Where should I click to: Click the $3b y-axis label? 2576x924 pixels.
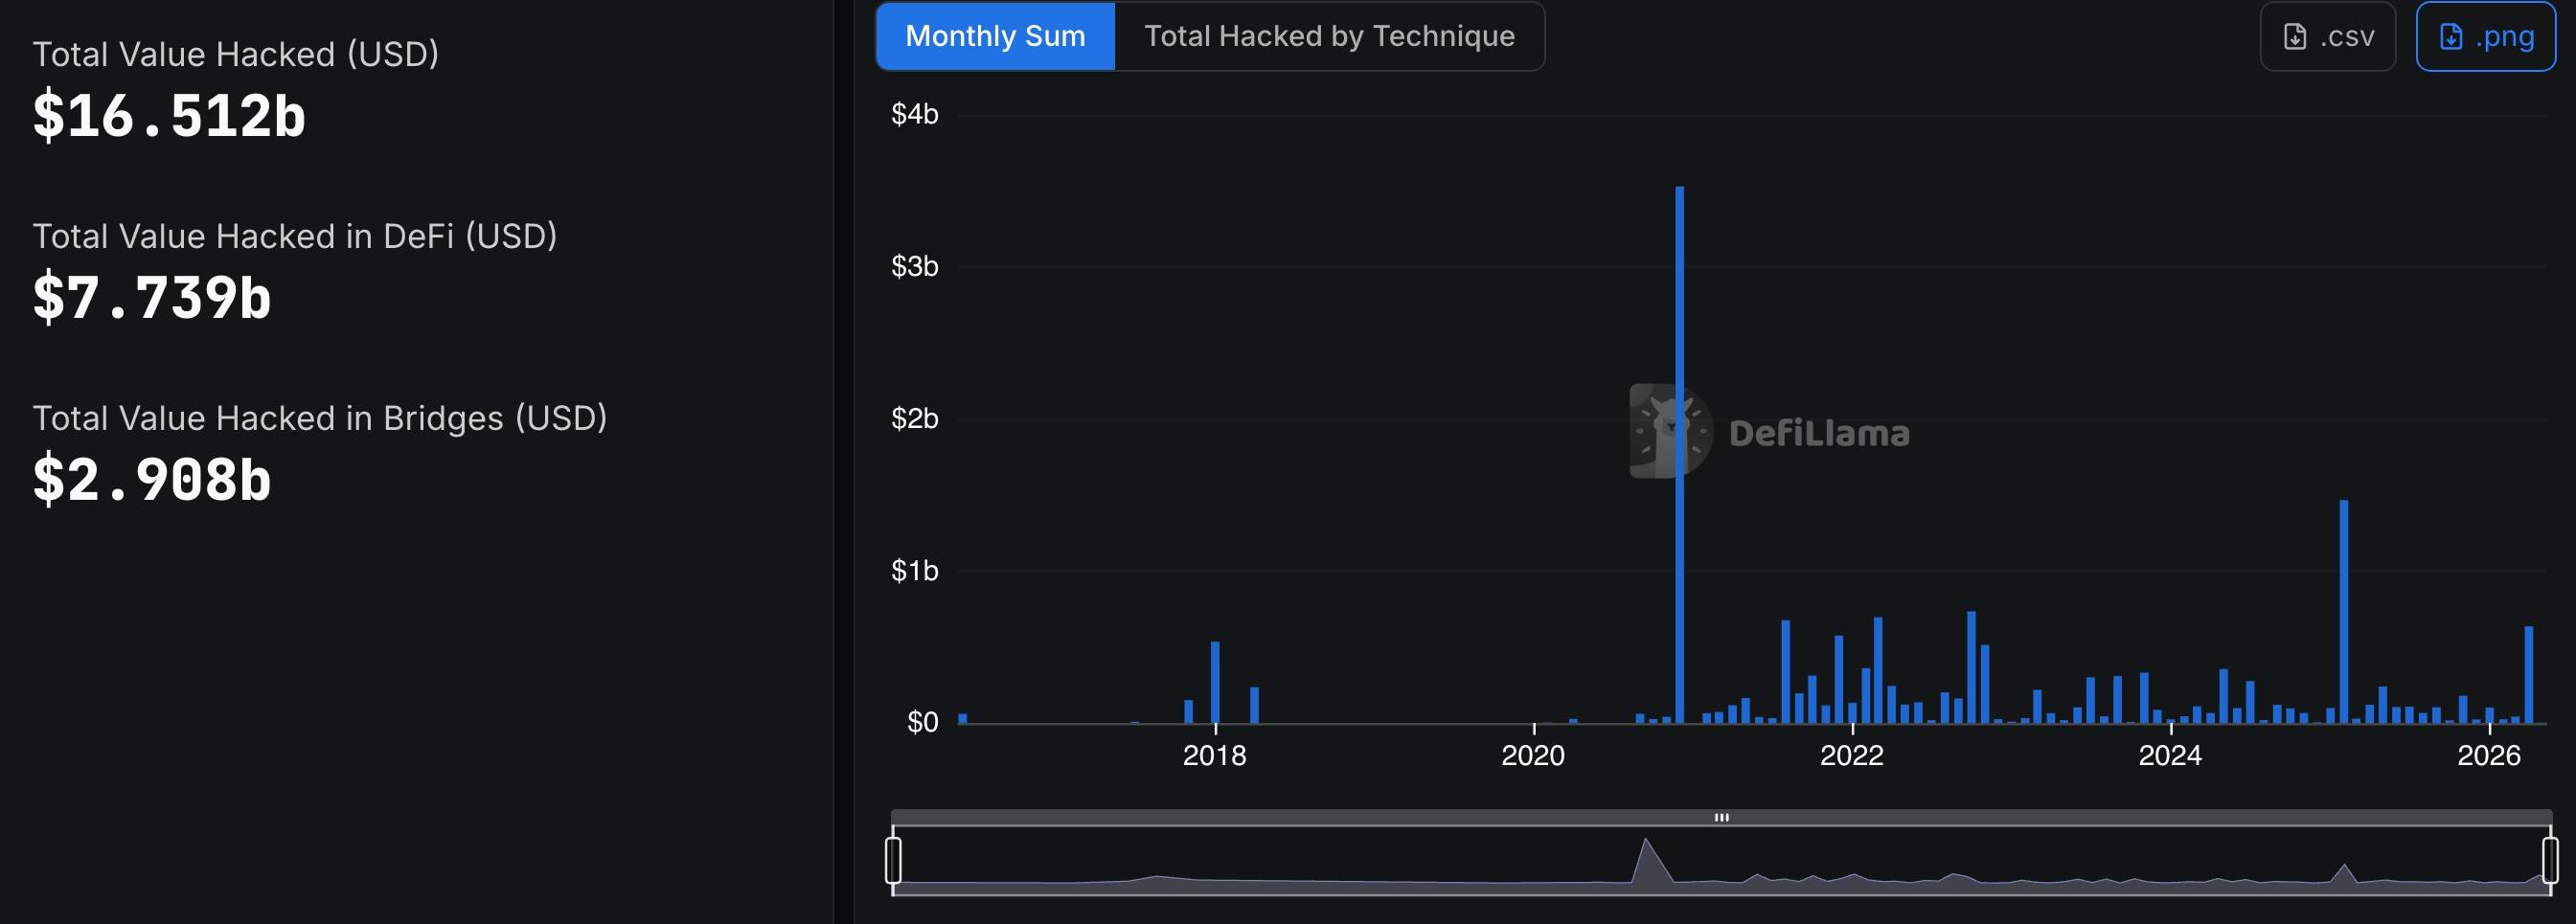(915, 266)
